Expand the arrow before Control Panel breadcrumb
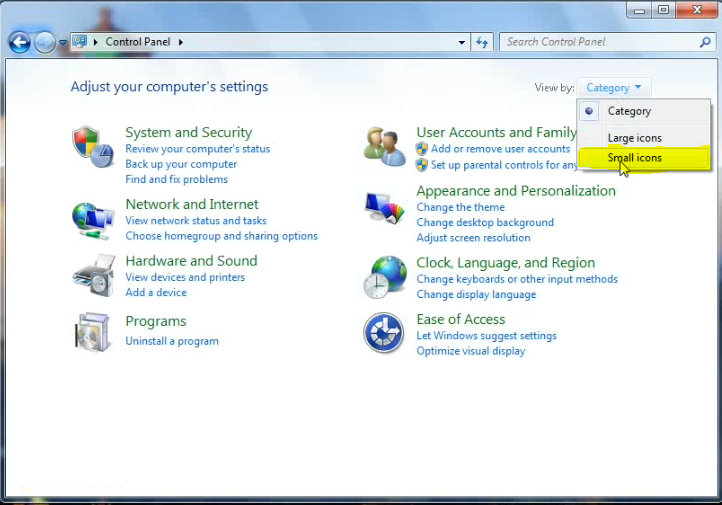The width and height of the screenshot is (722, 505). (x=95, y=42)
